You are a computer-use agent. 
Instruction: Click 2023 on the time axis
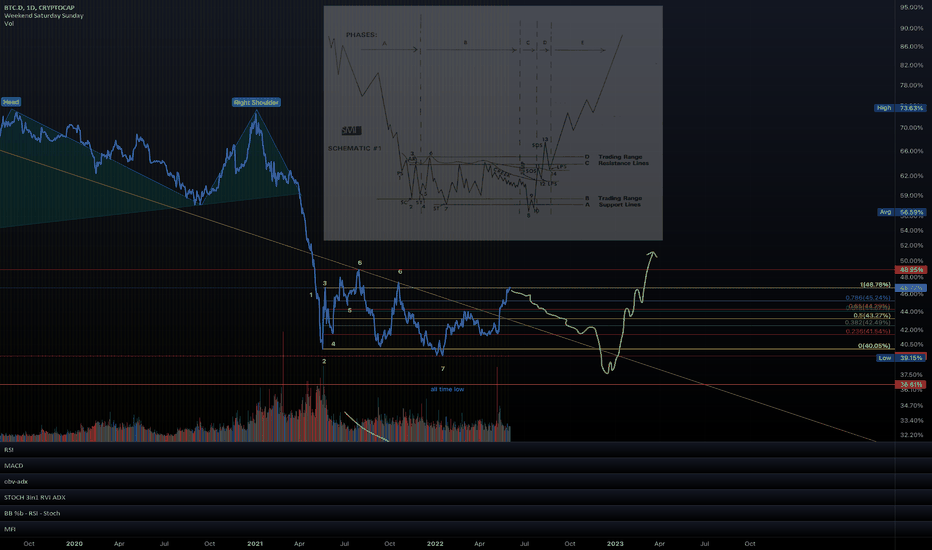point(615,543)
